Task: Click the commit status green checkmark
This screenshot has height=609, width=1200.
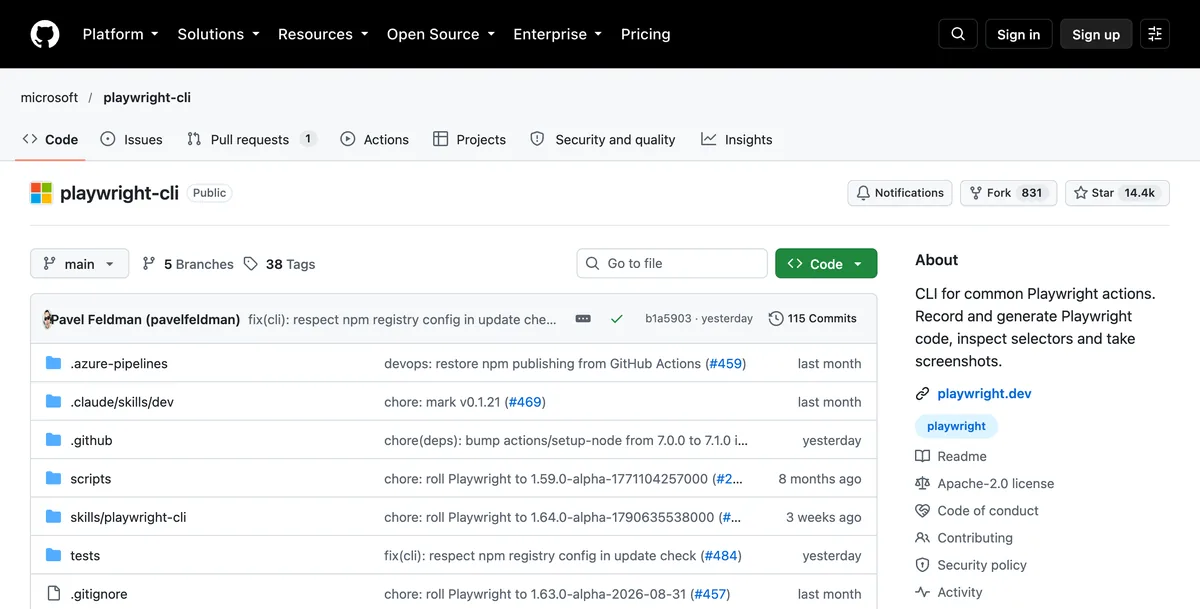Action: 616,319
